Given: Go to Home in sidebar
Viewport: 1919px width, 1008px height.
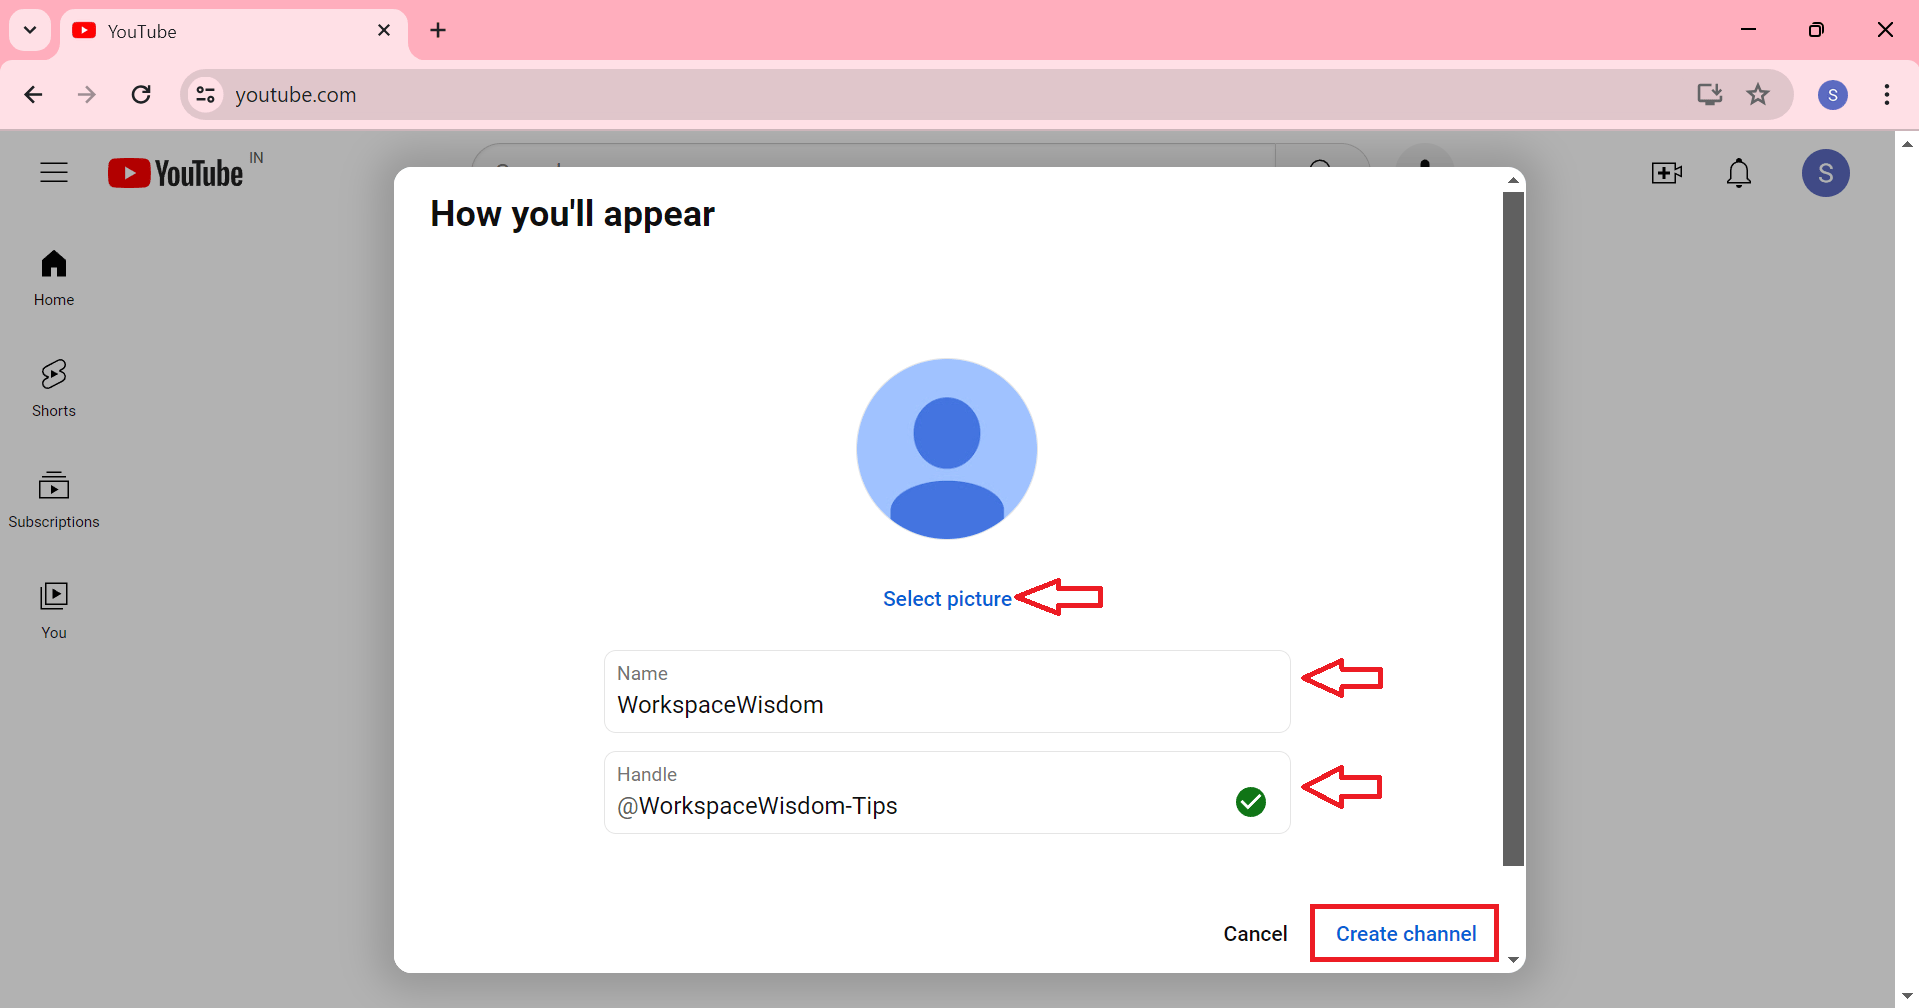Looking at the screenshot, I should point(54,278).
